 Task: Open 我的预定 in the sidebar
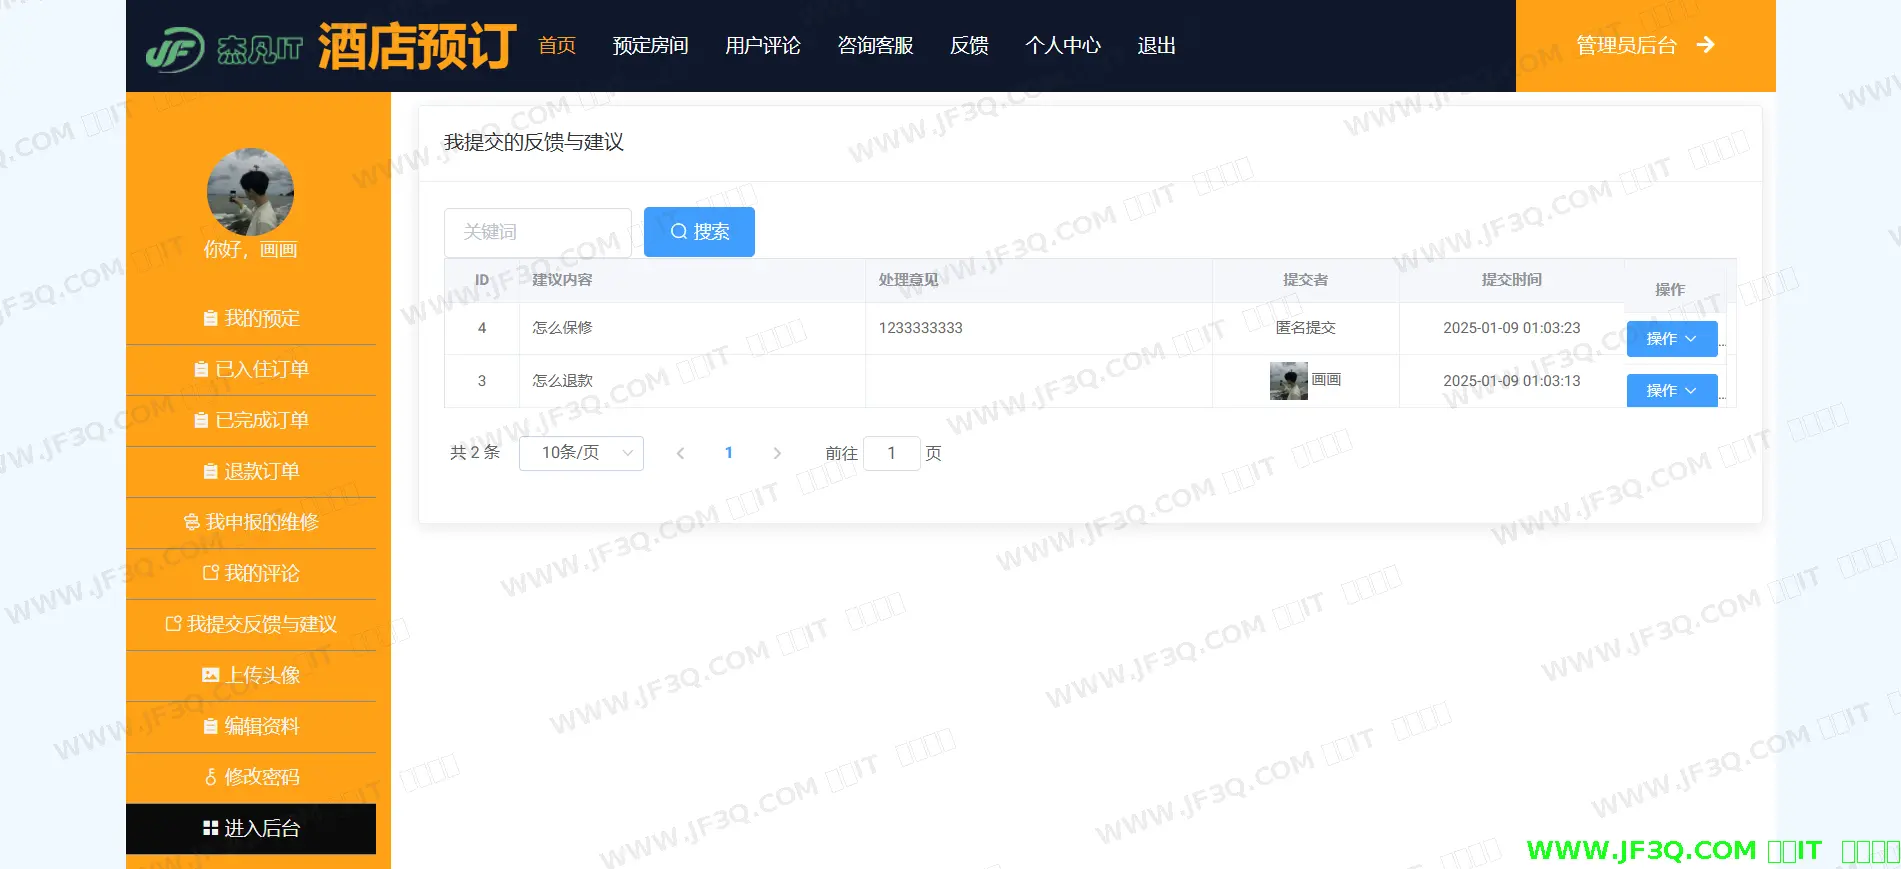[x=251, y=319]
